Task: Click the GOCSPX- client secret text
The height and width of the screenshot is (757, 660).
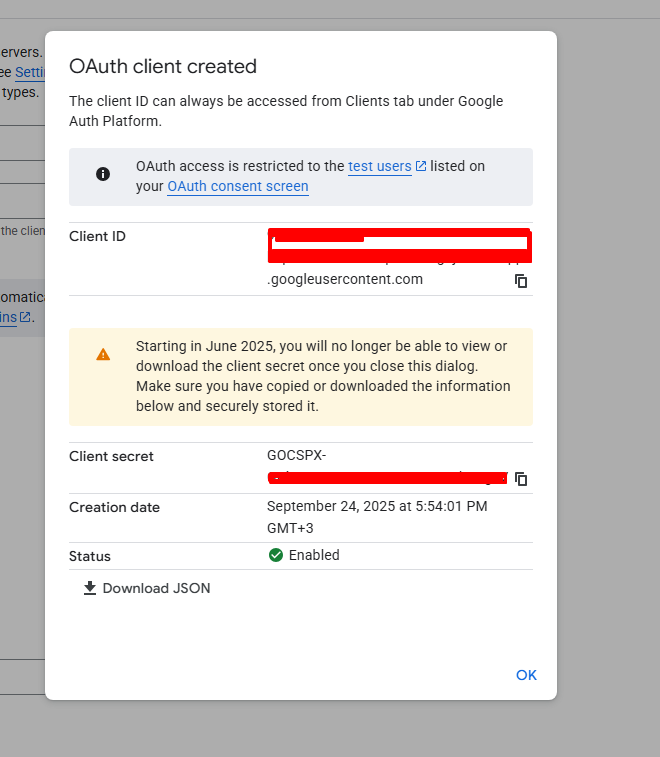Action: pos(296,455)
